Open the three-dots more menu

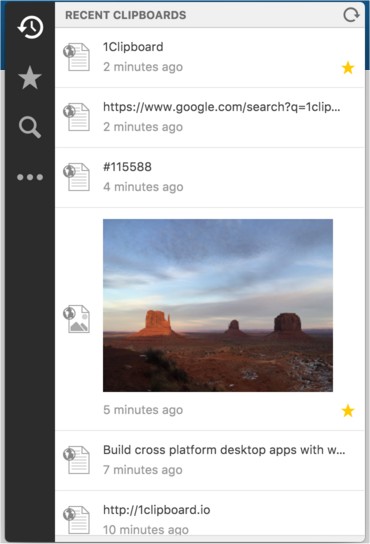[30, 177]
